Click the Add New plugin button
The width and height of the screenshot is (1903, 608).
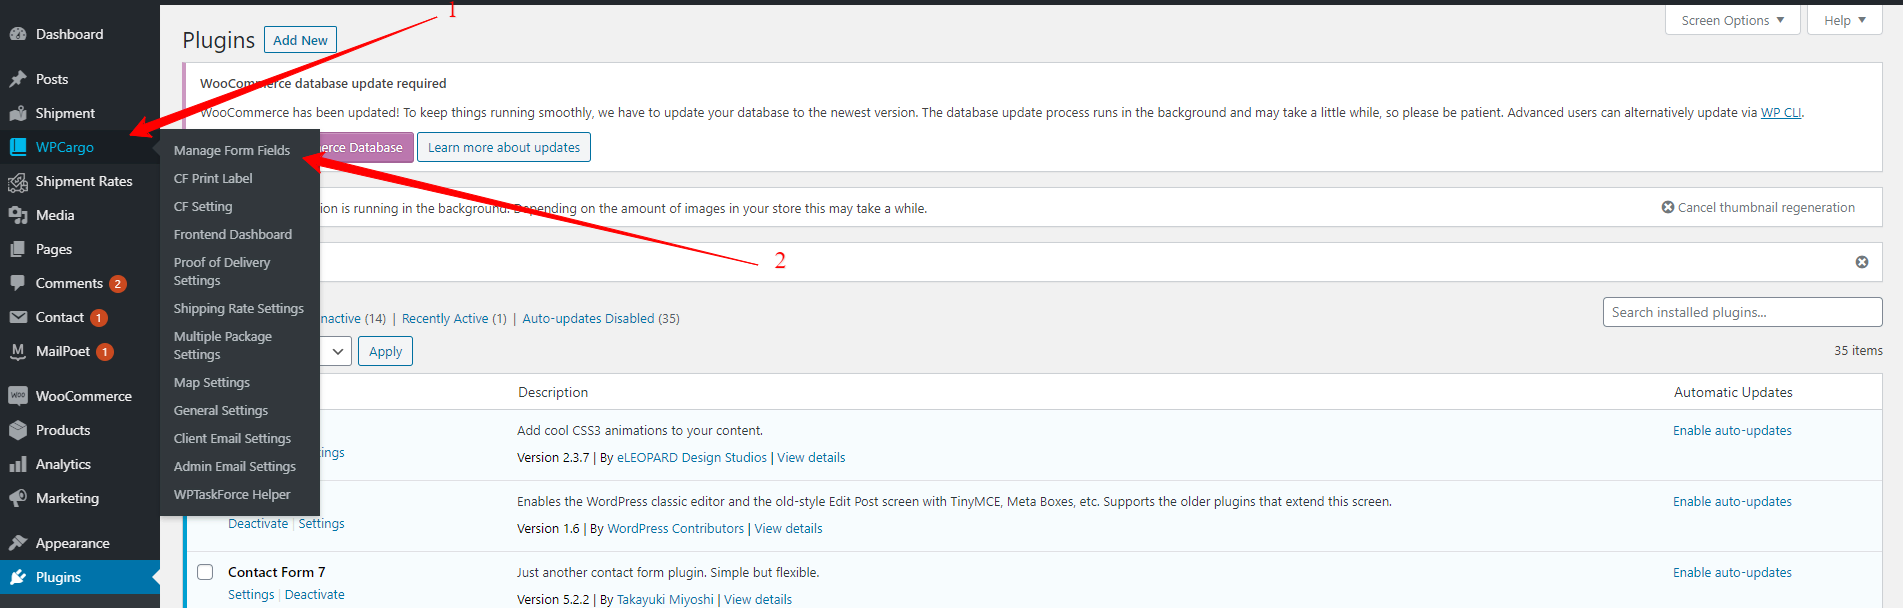[300, 40]
